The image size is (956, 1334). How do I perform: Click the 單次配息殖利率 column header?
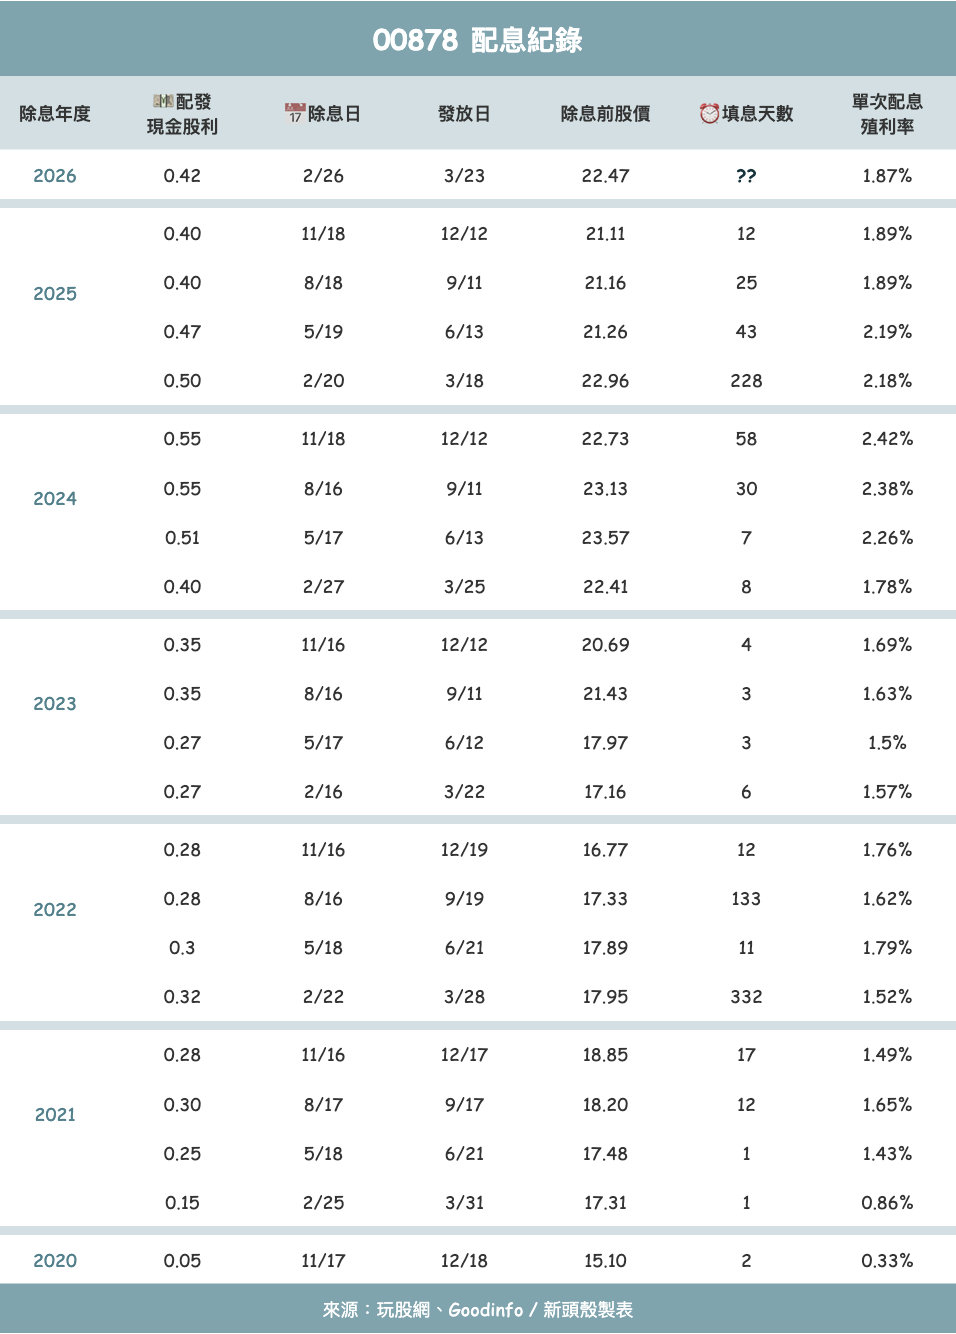[887, 114]
